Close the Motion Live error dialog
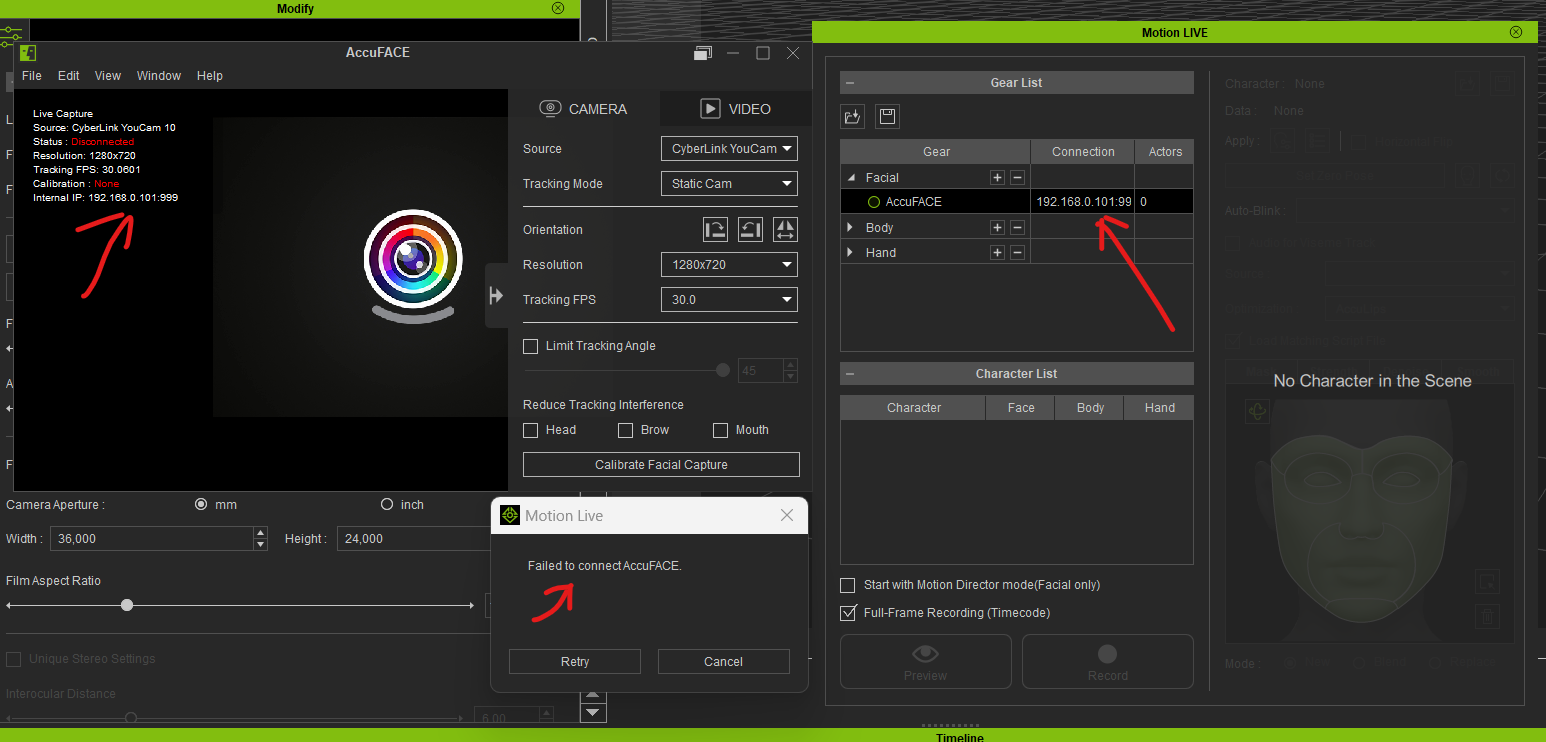The height and width of the screenshot is (742, 1546). 787,515
